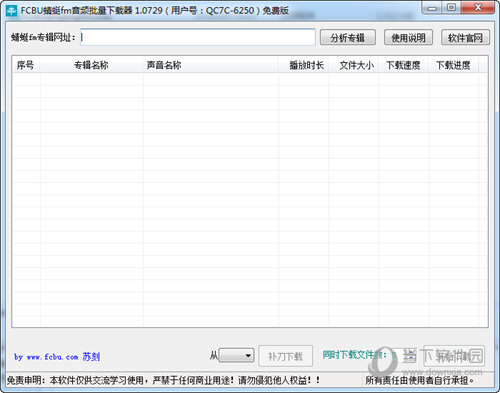This screenshot has width=500, height=393.
Task: Maximize the FCBU downloader window
Action: tap(452, 8)
